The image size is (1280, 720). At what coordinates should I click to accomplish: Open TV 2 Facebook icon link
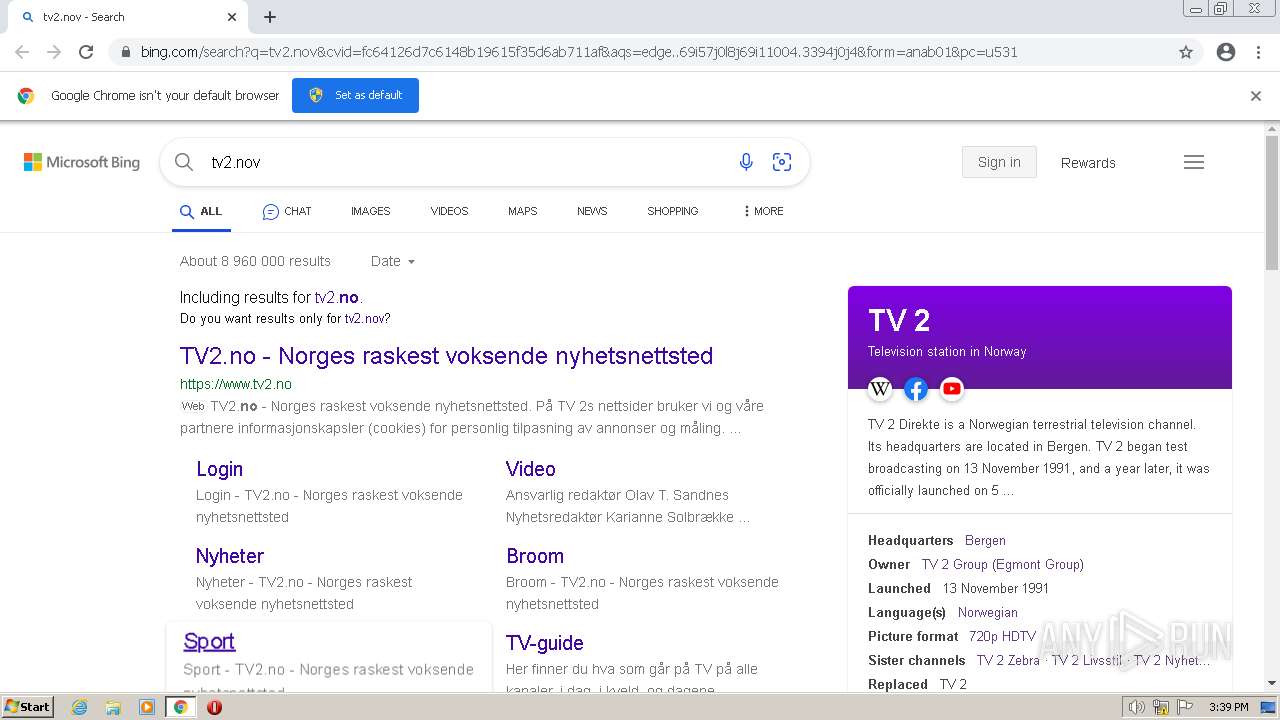tap(916, 389)
